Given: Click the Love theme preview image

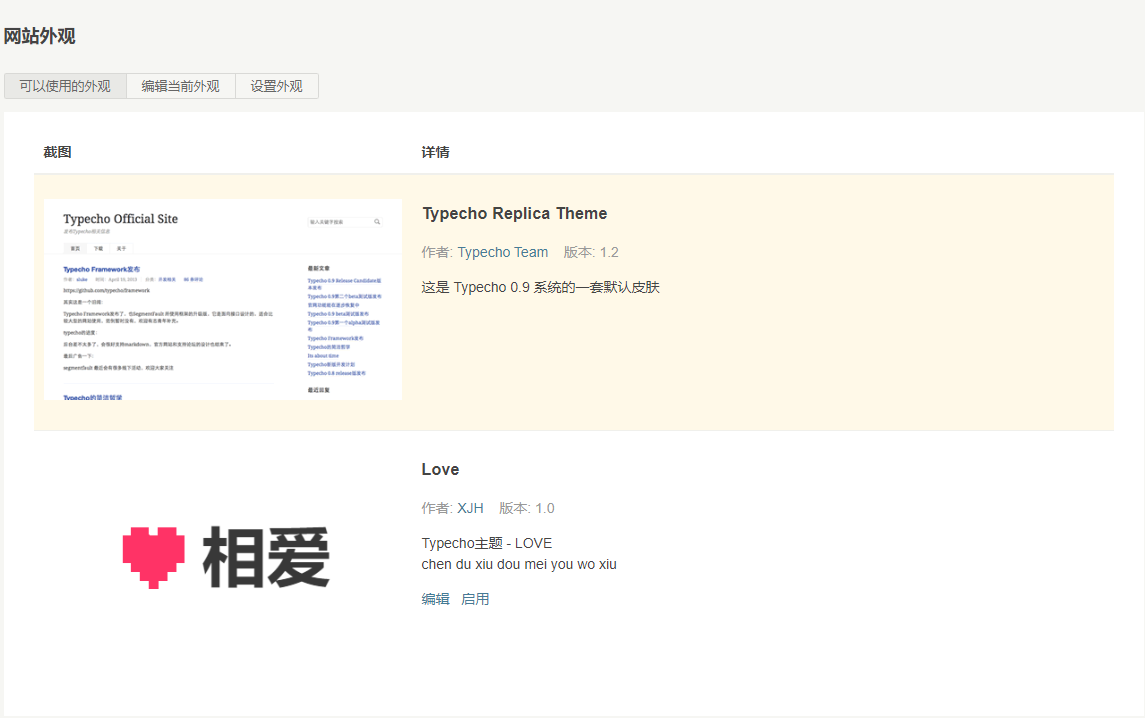Looking at the screenshot, I should pos(225,557).
